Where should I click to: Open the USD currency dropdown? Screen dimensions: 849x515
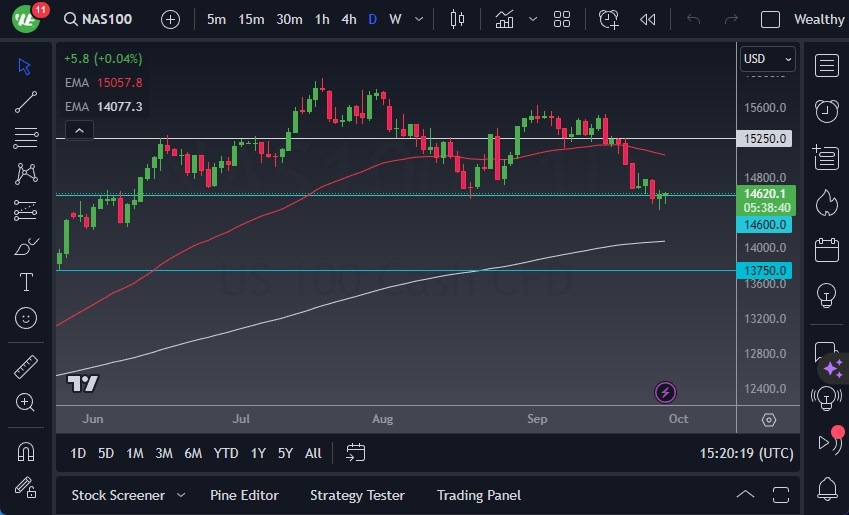coord(768,59)
